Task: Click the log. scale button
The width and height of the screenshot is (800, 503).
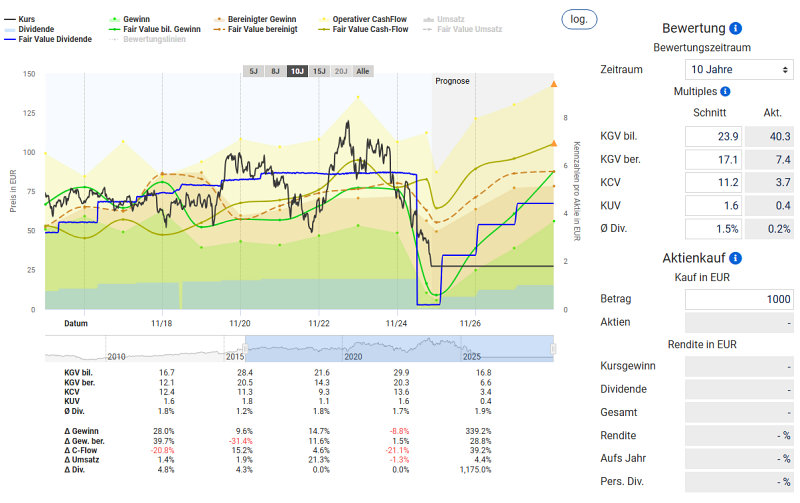Action: tap(579, 19)
